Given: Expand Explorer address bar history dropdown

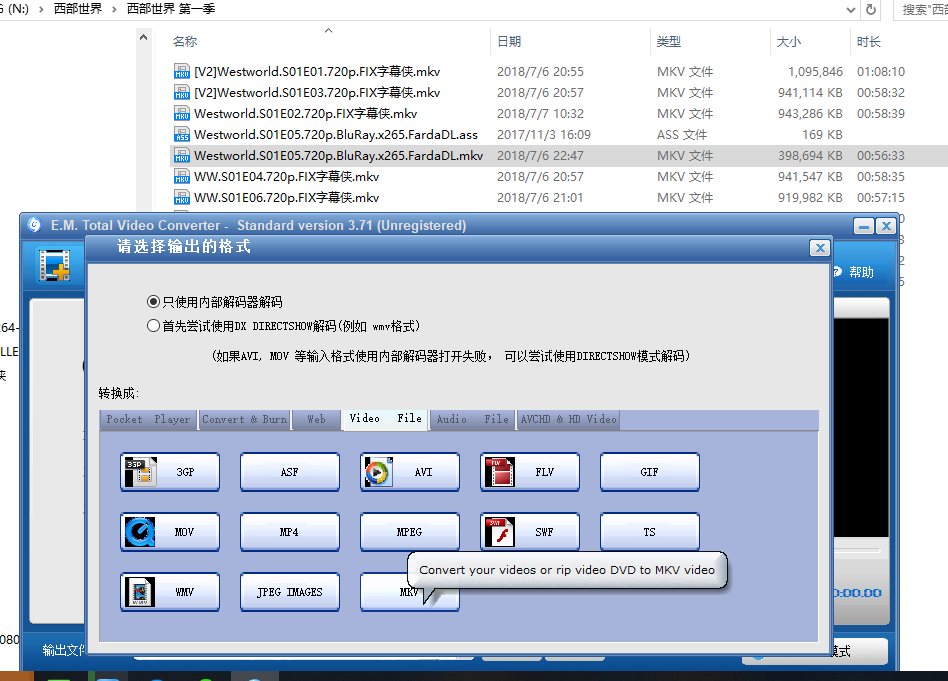Looking at the screenshot, I should point(851,10).
